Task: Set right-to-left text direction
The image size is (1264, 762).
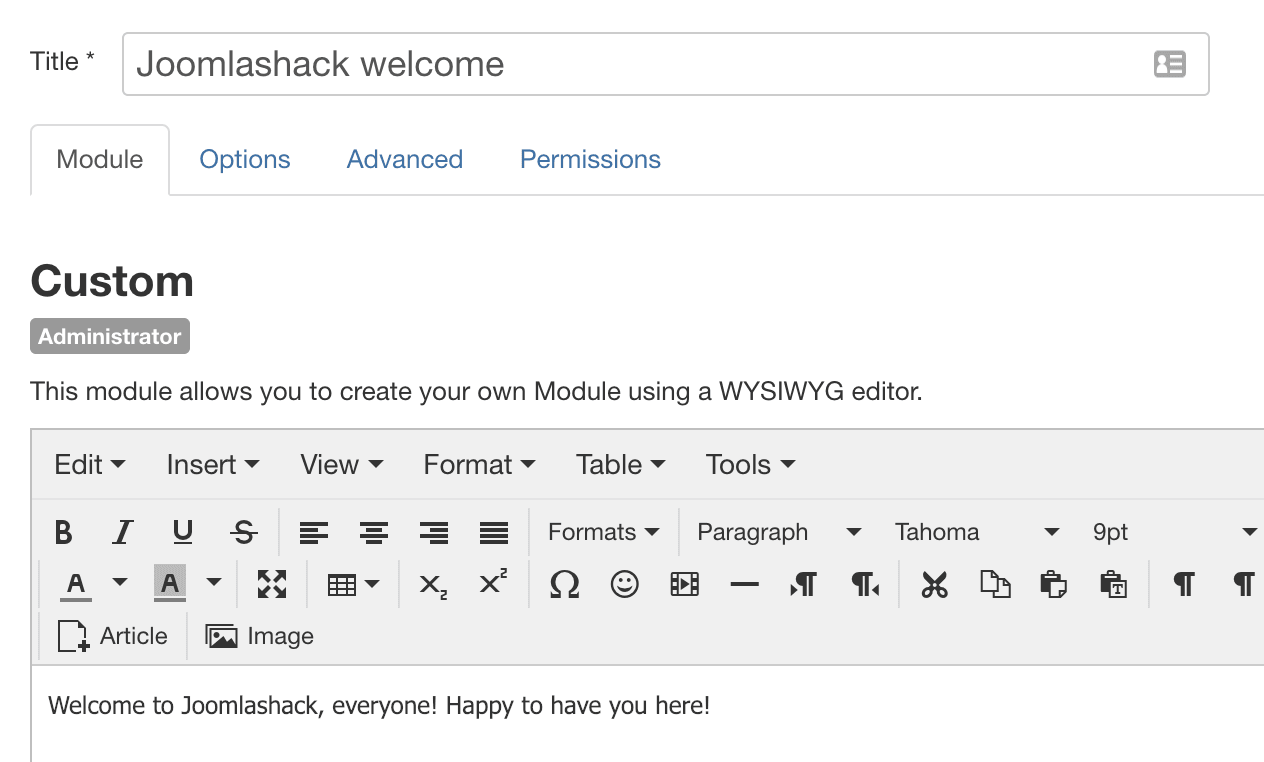Action: coord(865,584)
